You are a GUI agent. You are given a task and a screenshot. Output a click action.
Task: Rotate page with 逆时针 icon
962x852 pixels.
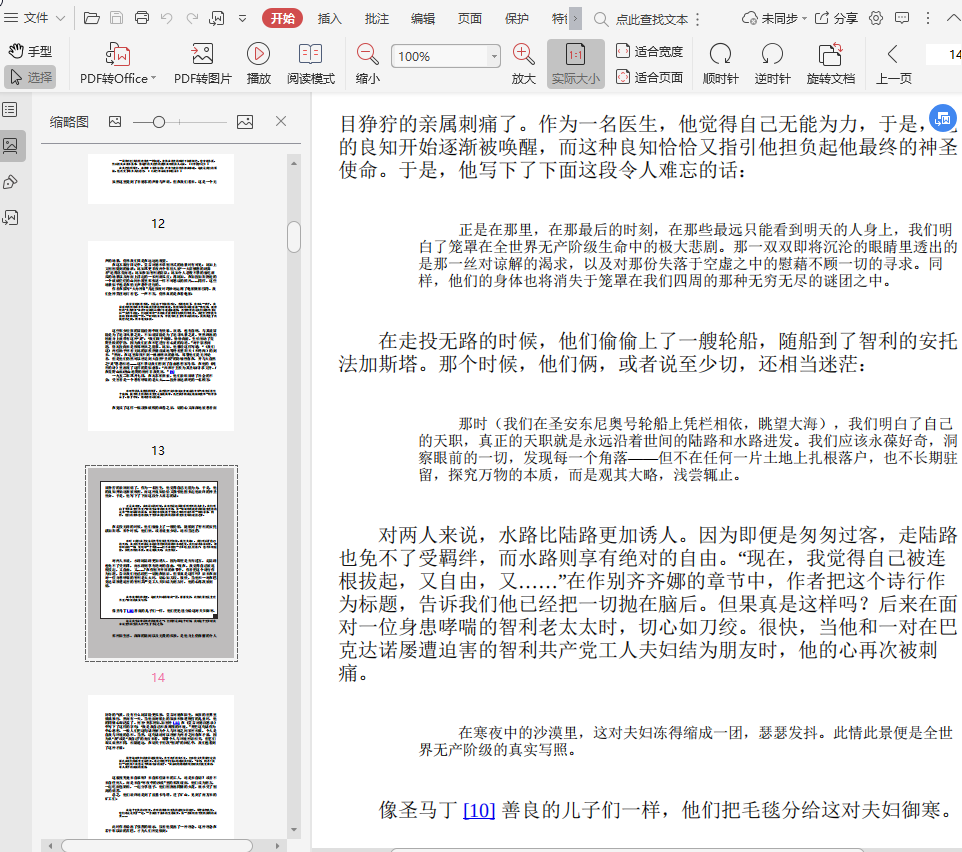[x=772, y=55]
